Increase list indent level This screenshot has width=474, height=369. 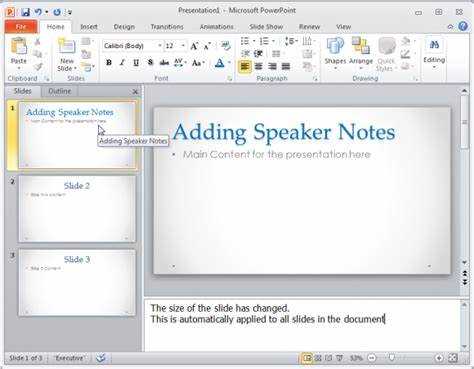click(x=258, y=53)
